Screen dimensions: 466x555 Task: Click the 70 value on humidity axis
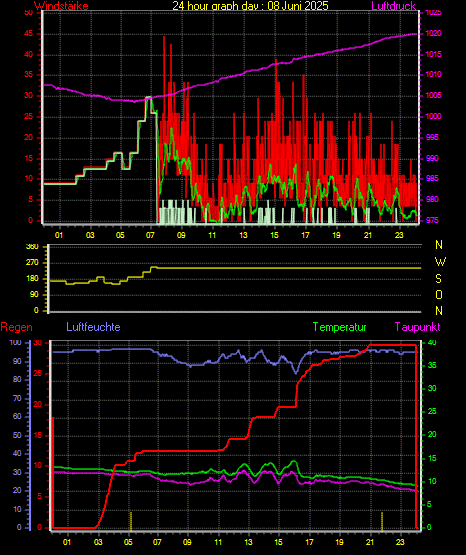click(17, 399)
